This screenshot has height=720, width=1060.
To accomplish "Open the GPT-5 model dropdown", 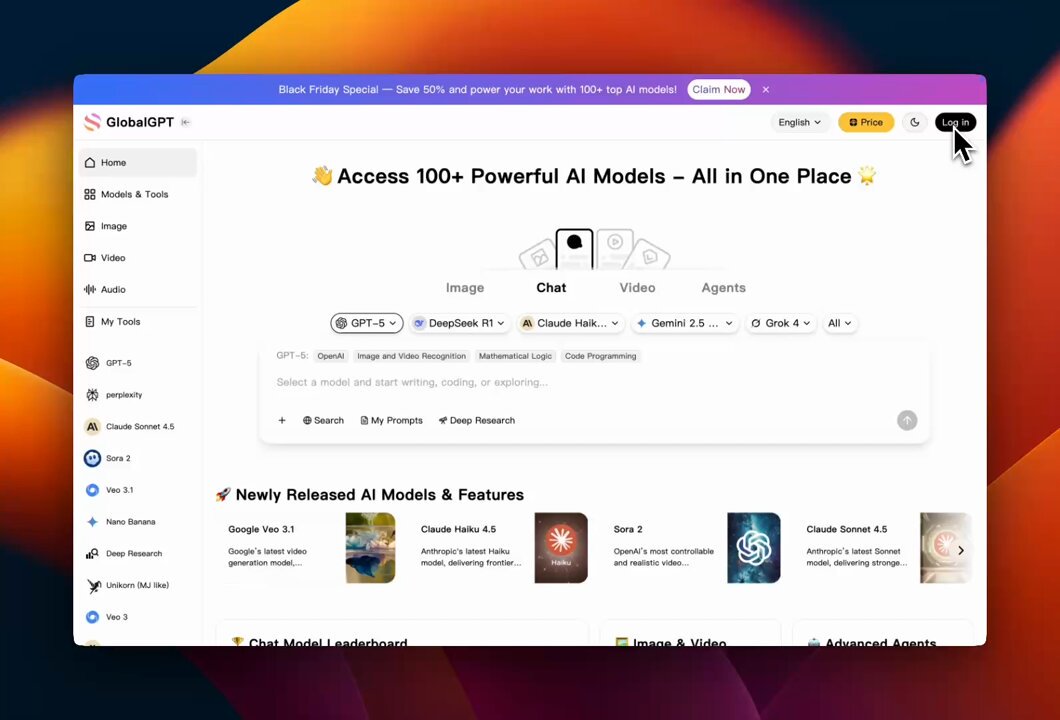I will [x=367, y=323].
